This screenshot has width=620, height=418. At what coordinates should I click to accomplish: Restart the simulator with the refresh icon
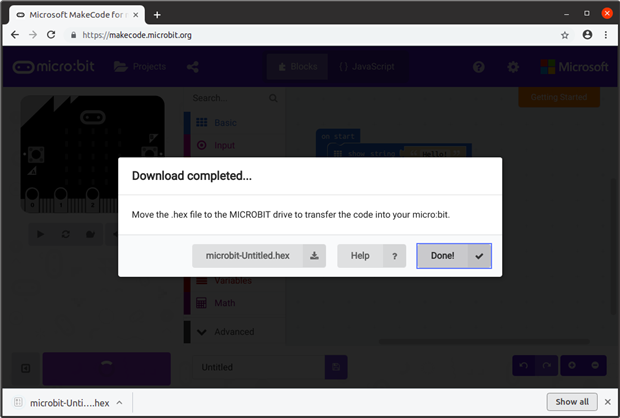(x=66, y=235)
